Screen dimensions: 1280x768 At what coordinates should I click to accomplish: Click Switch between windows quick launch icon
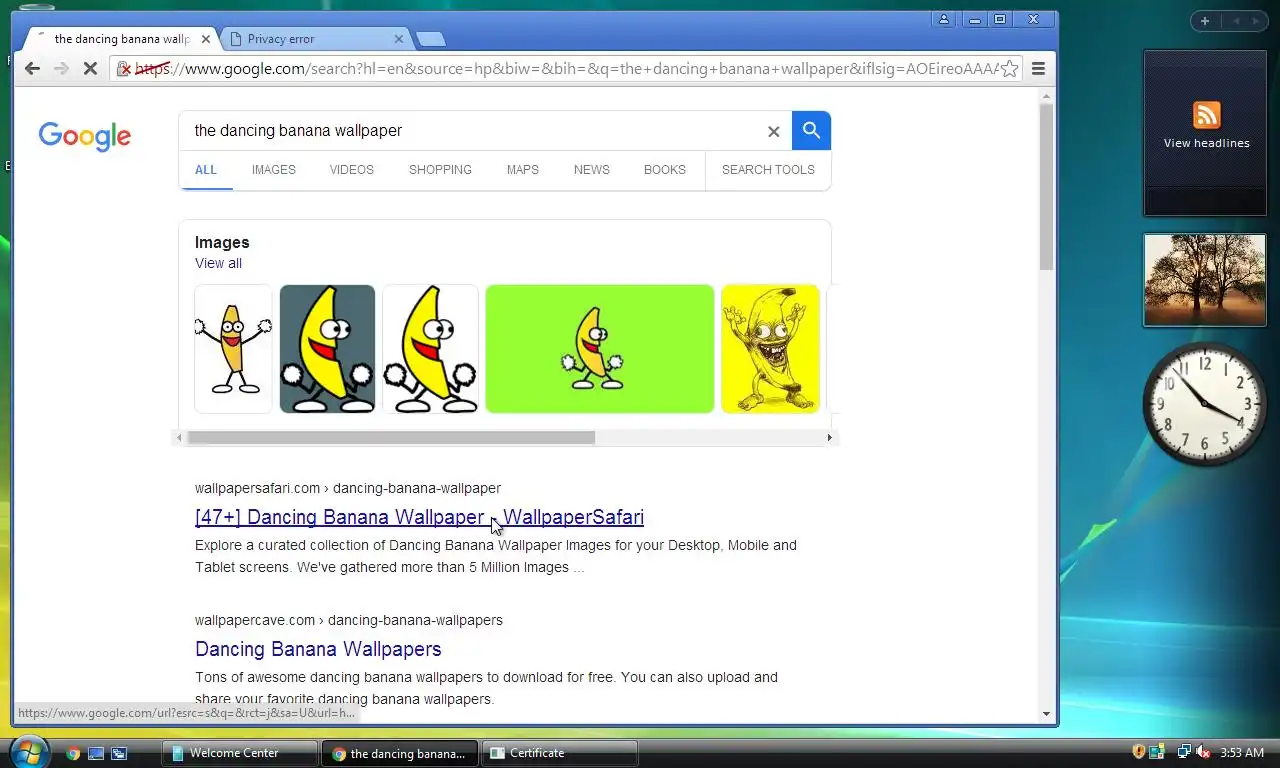(119, 753)
